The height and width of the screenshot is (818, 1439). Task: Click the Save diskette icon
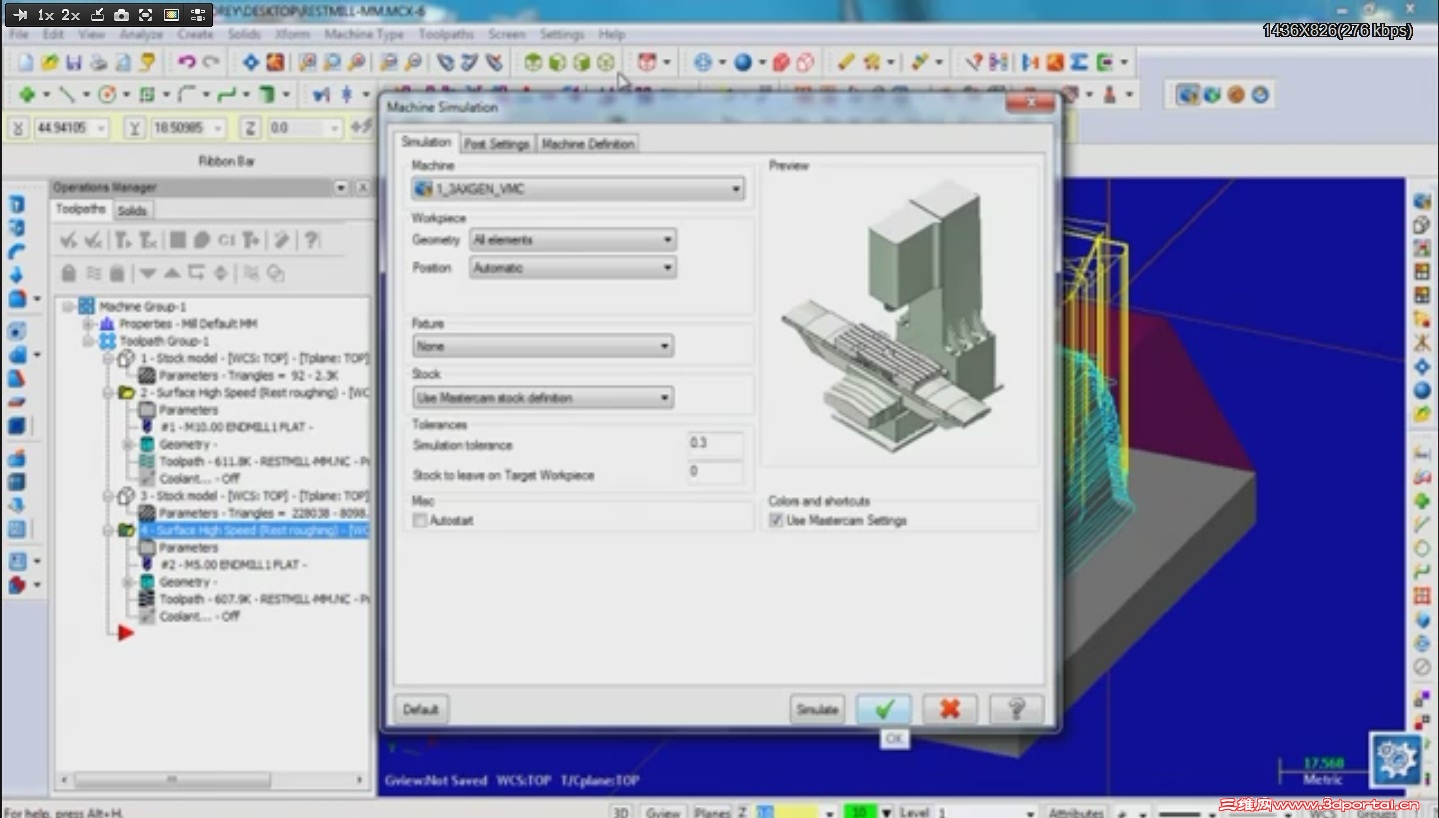[x=74, y=63]
